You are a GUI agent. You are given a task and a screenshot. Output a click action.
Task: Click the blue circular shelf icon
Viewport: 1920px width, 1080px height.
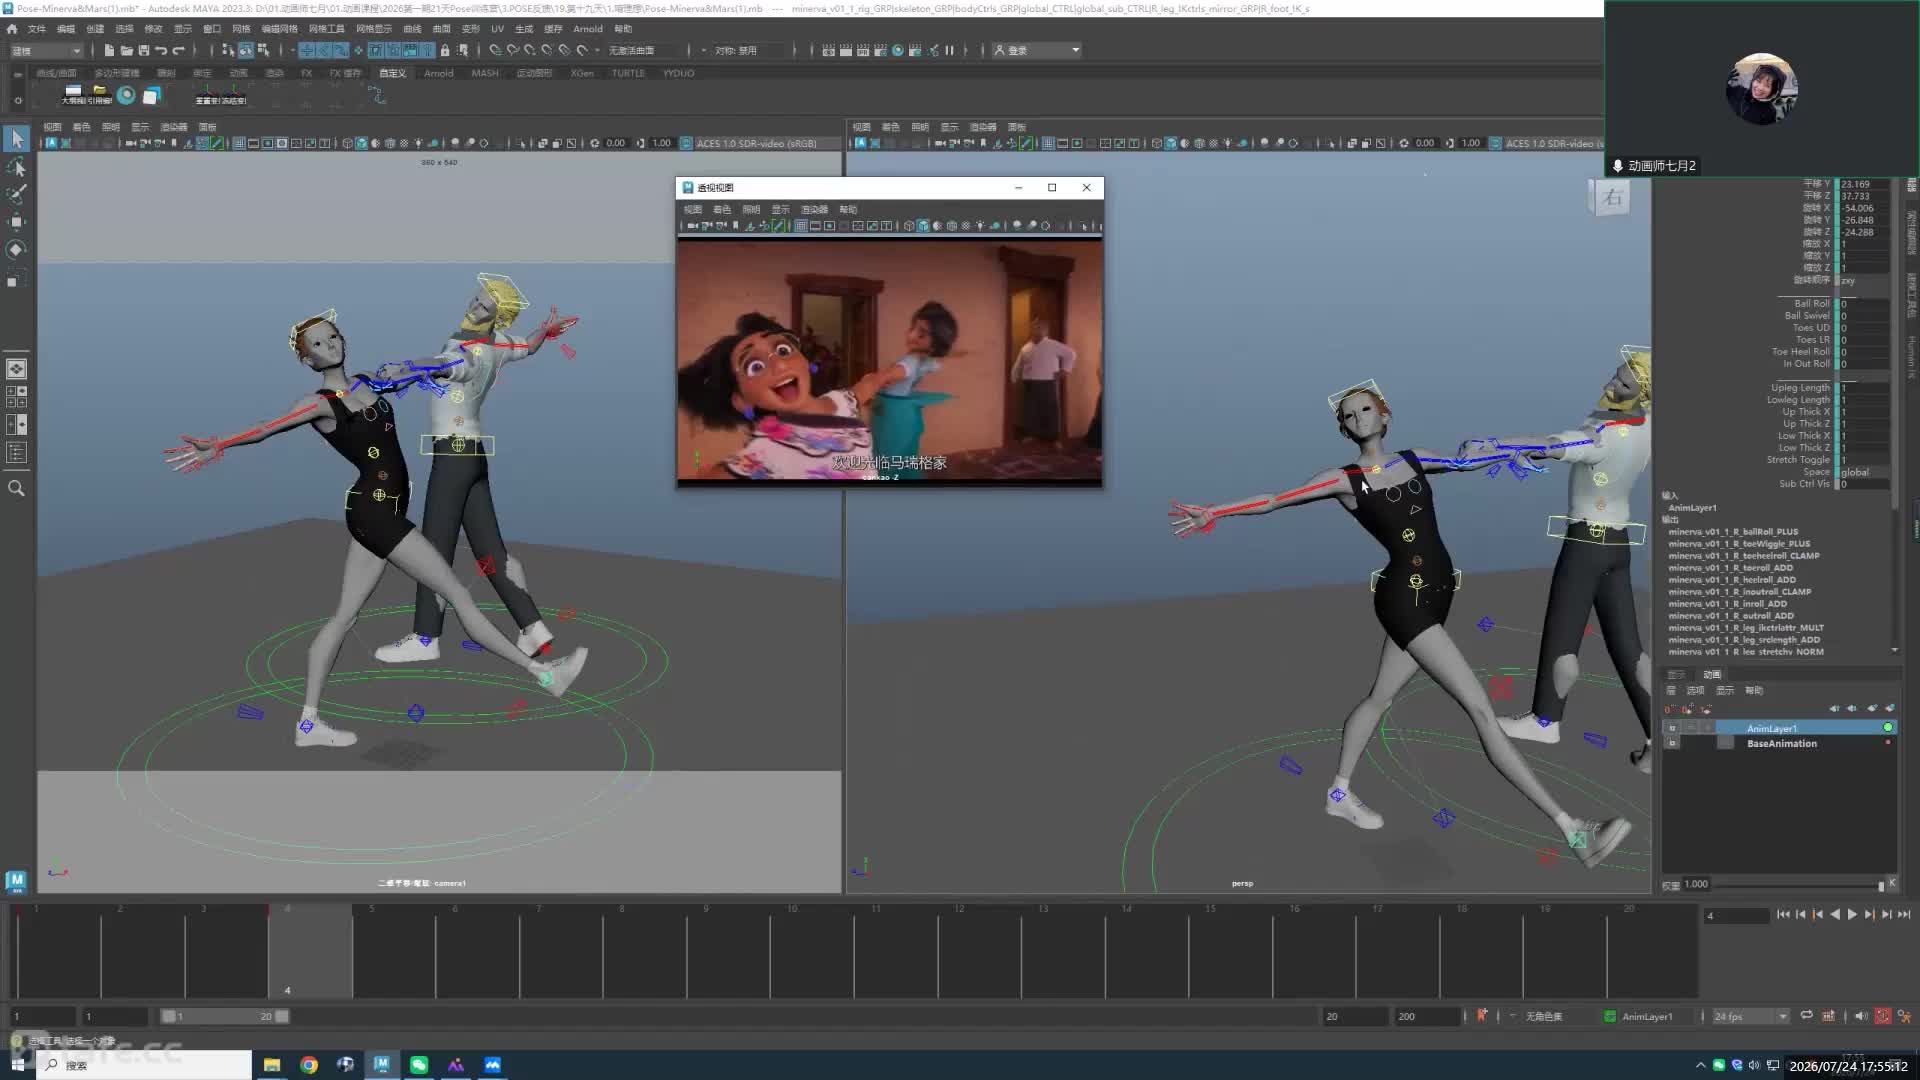point(126,95)
